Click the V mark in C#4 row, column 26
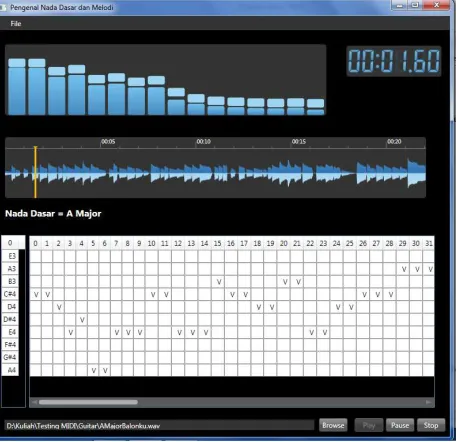Image resolution: width=460 pixels, height=442 pixels. coord(364,295)
